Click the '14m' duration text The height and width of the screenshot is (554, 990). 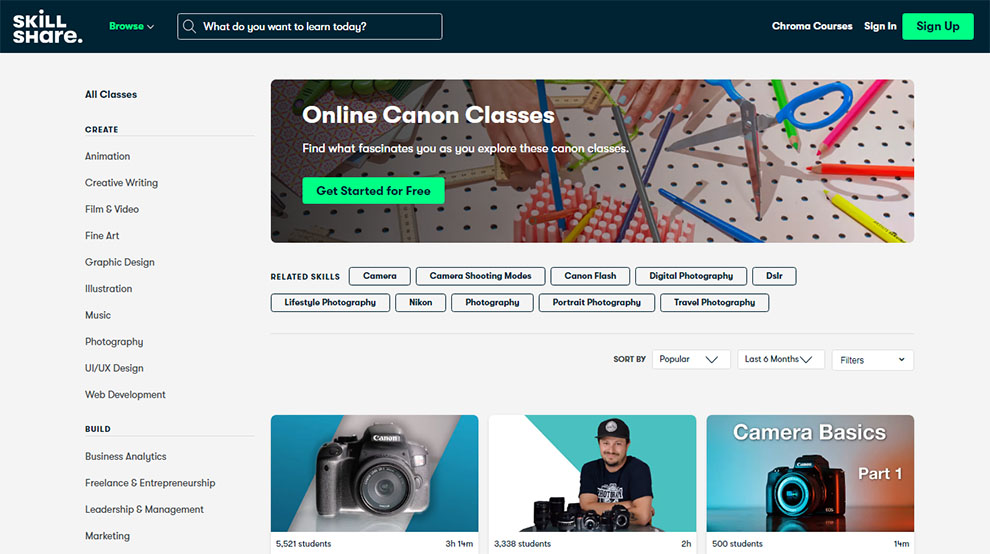pos(902,544)
